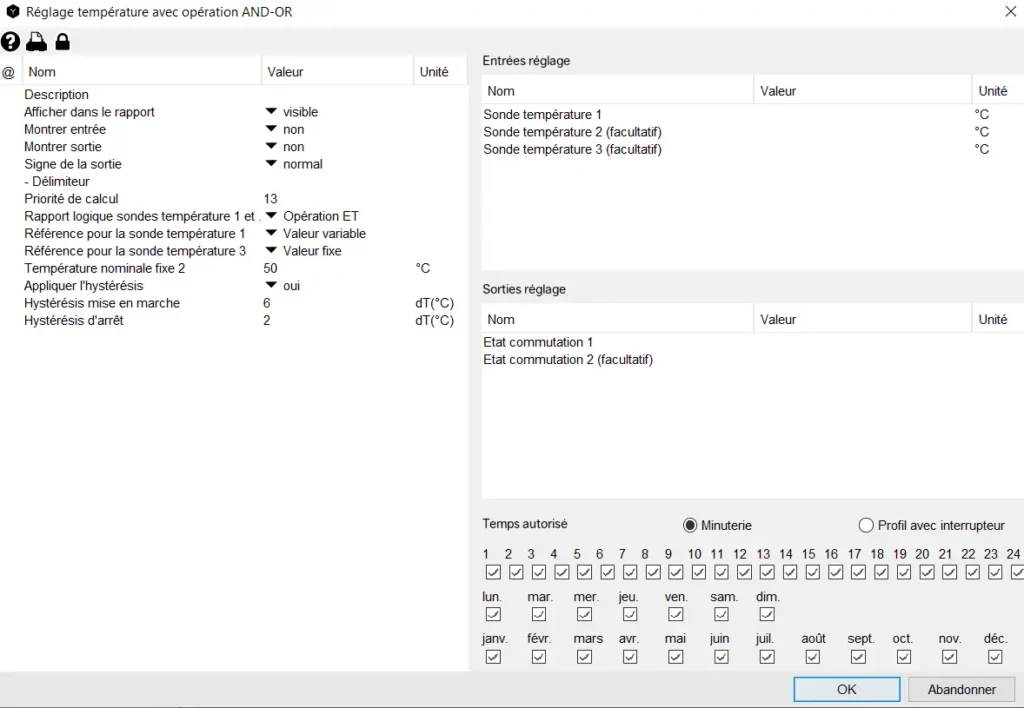Open Appliquer l'hystérésis dropdown
The image size is (1024, 708).
[271, 285]
